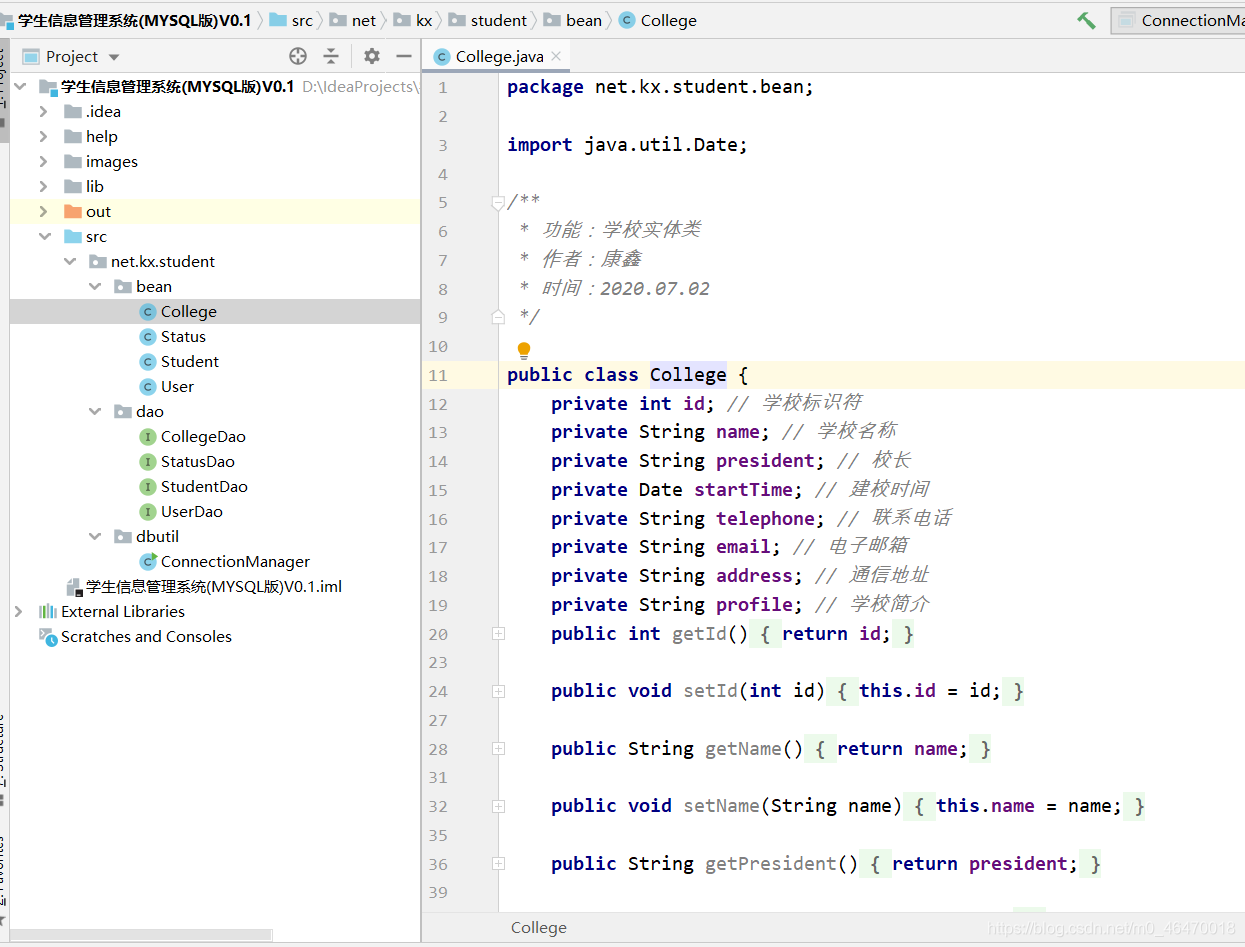Click the Collapse All icon in Project panel

[331, 56]
